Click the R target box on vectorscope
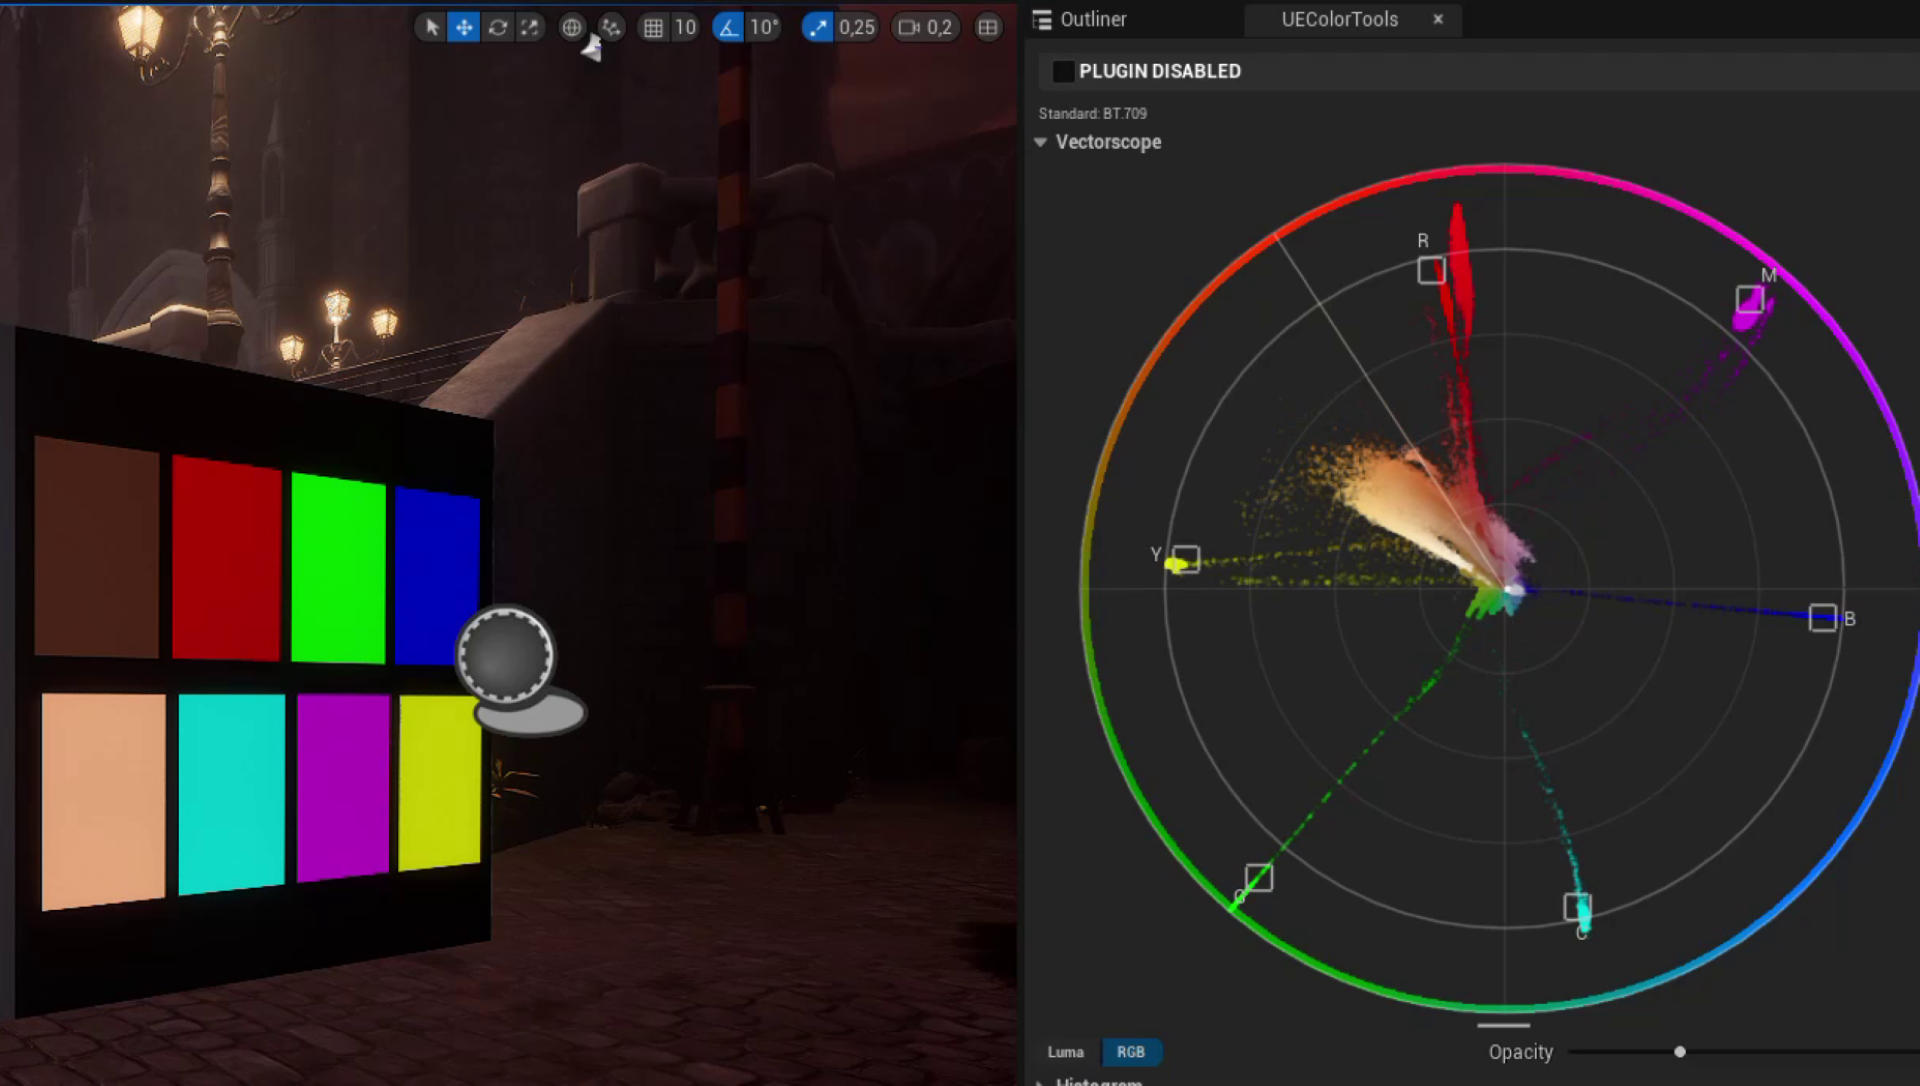1920x1086 pixels. point(1431,270)
